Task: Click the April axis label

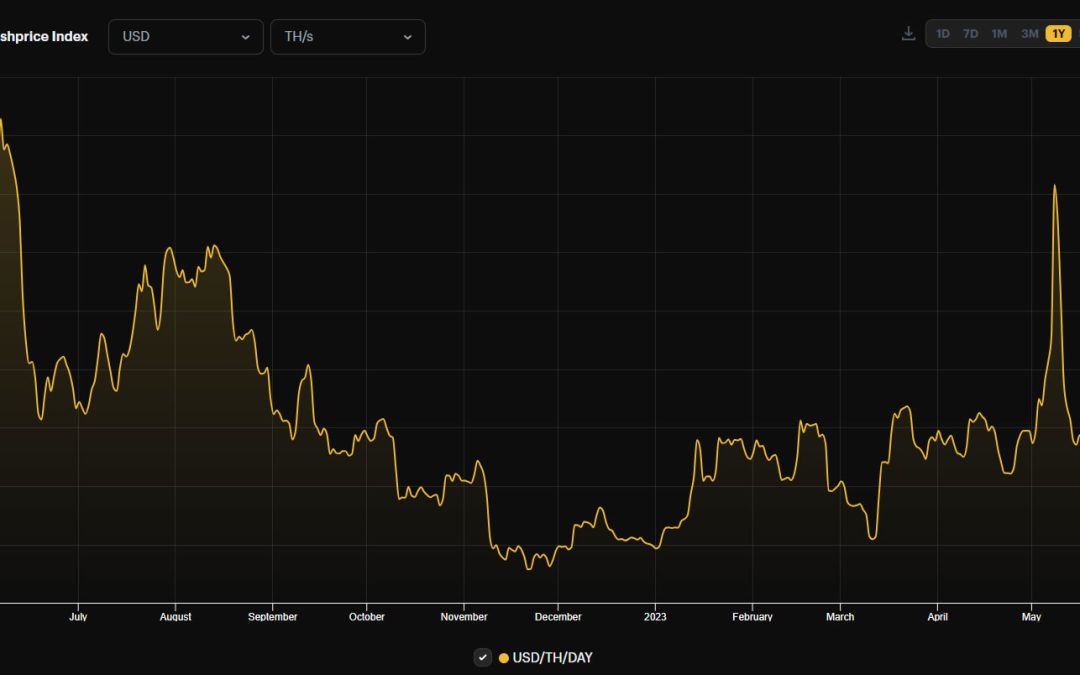Action: coord(937,616)
